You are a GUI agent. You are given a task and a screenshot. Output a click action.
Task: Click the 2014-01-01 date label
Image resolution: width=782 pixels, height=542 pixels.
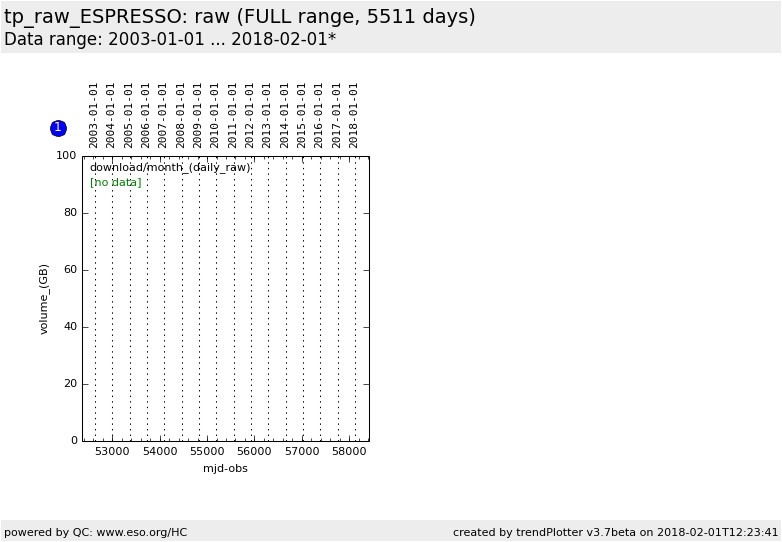point(285,115)
